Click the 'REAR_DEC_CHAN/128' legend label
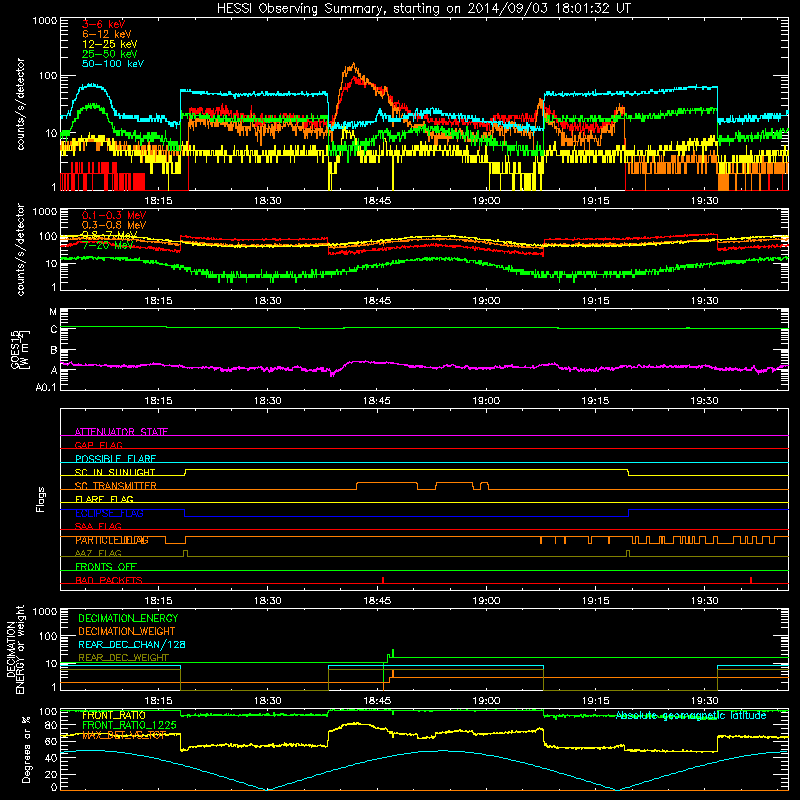Image resolution: width=800 pixels, height=800 pixels. (132, 645)
